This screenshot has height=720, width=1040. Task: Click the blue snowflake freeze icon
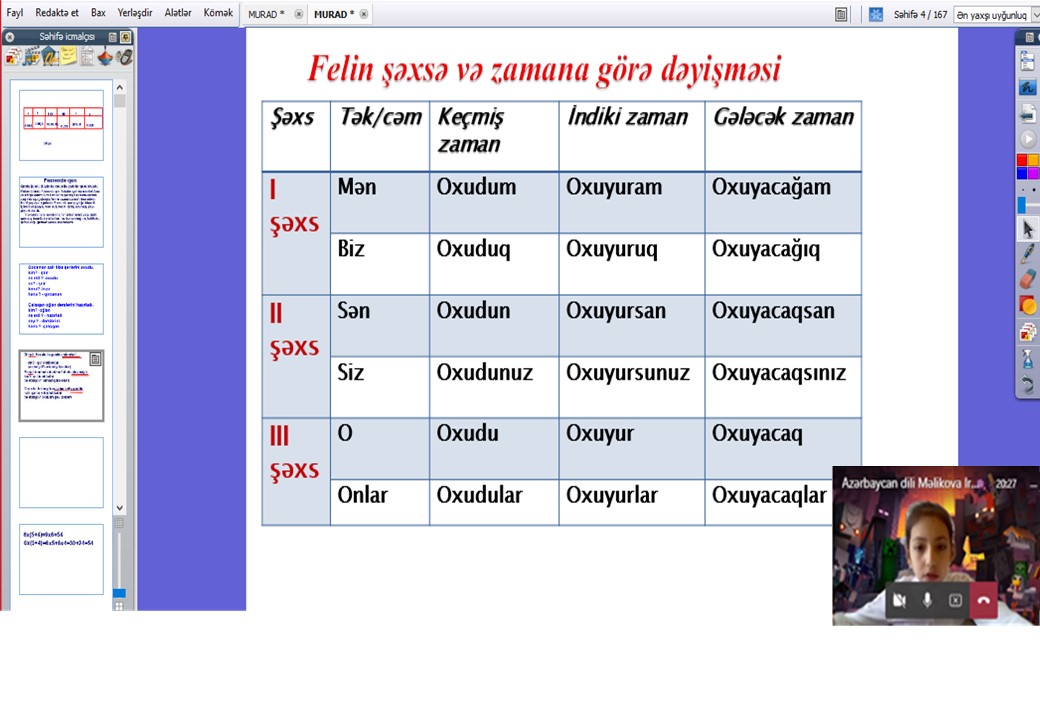(x=876, y=15)
